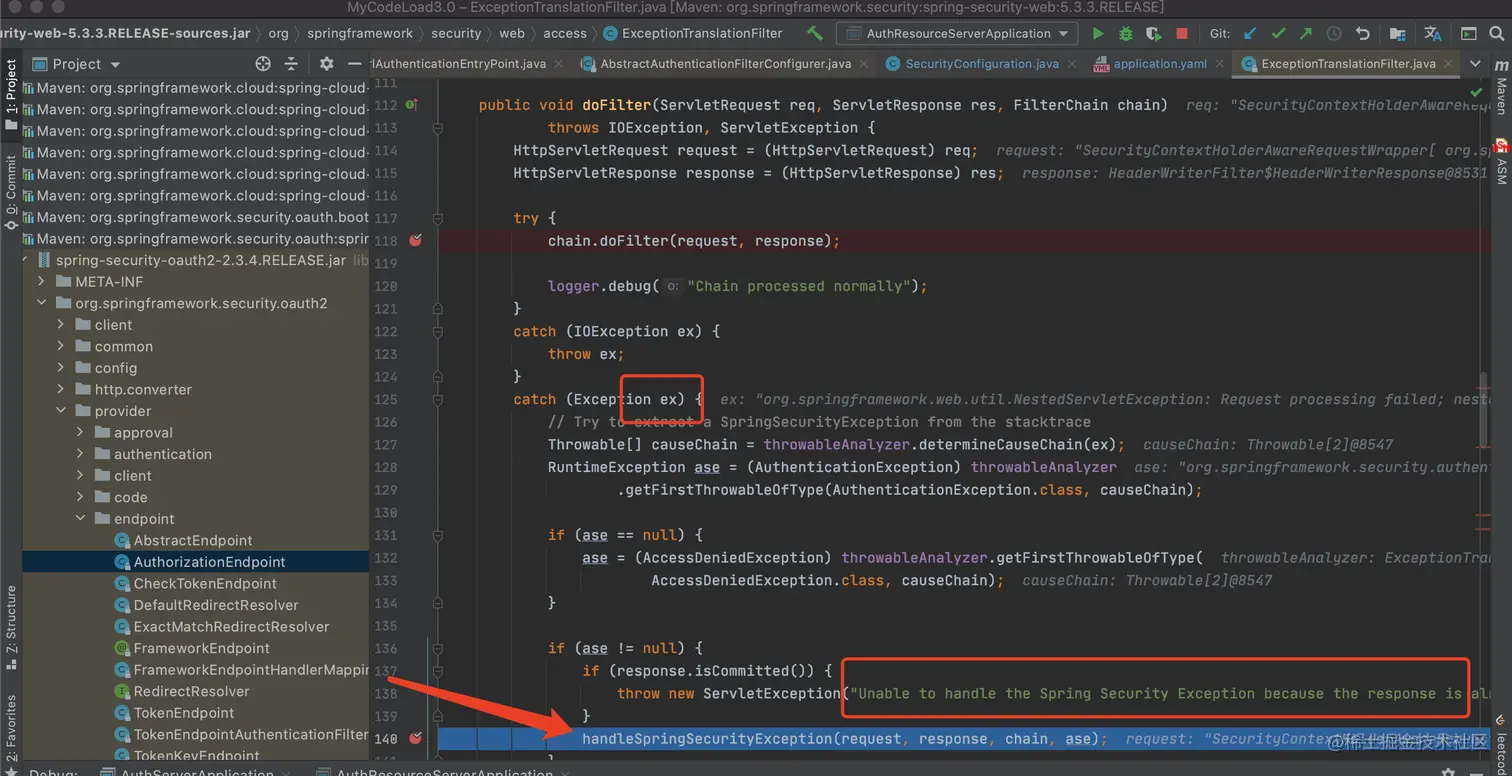Collapse the provider package
1512x776 pixels.
click(61, 411)
